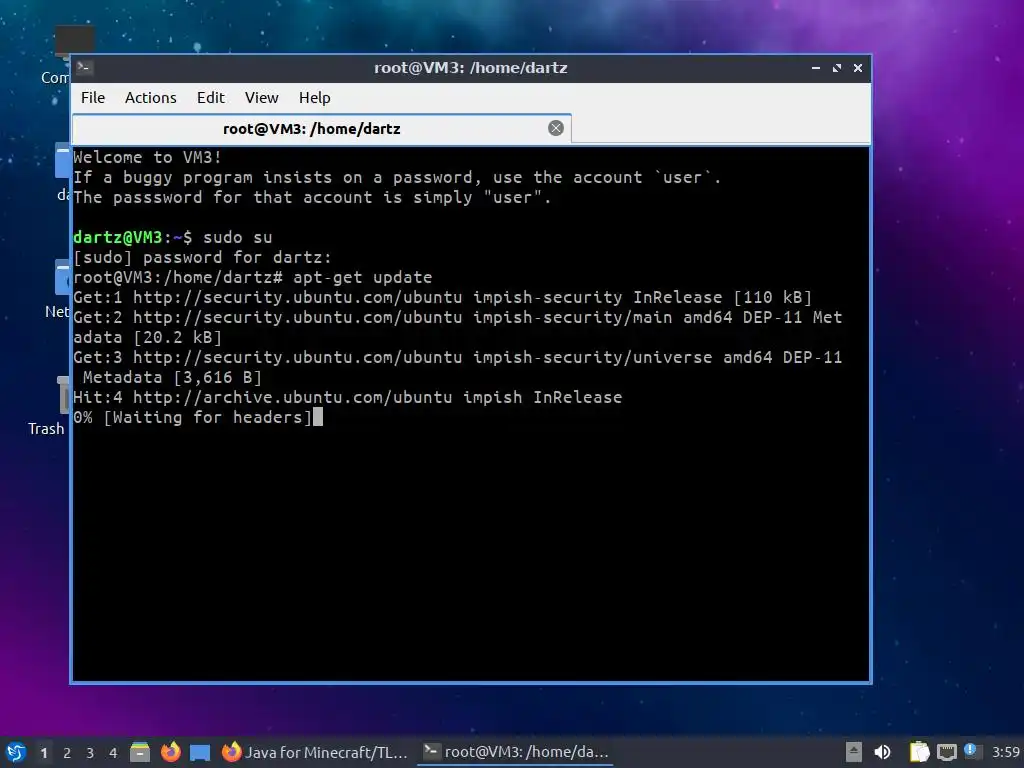Click 'The passsword for that account' line
The image size is (1024, 768).
coord(312,197)
